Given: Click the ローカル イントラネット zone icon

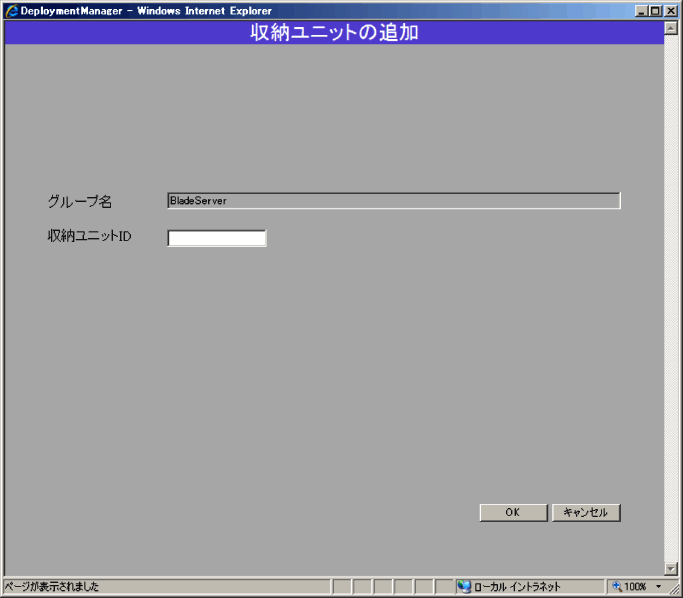Looking at the screenshot, I should tap(464, 587).
